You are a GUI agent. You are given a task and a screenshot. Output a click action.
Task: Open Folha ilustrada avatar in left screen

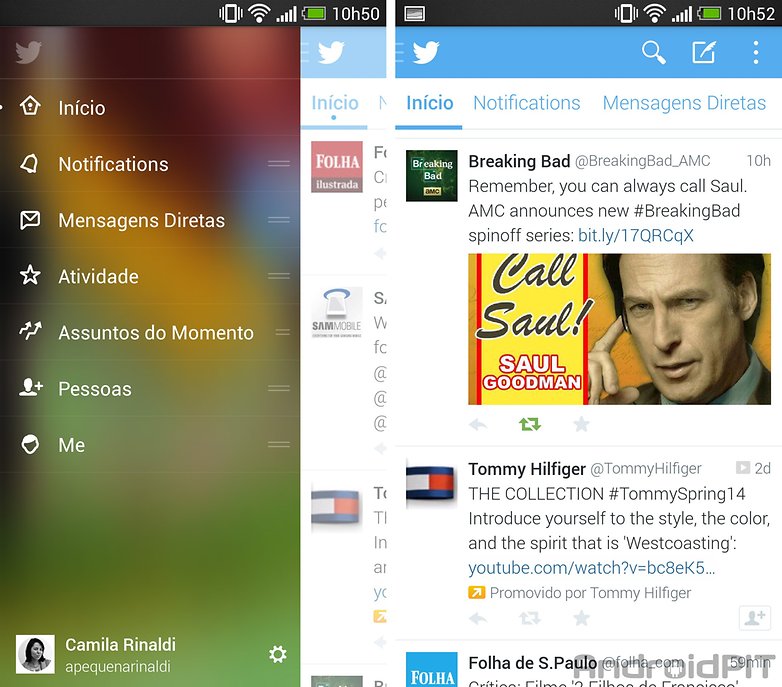(x=337, y=167)
